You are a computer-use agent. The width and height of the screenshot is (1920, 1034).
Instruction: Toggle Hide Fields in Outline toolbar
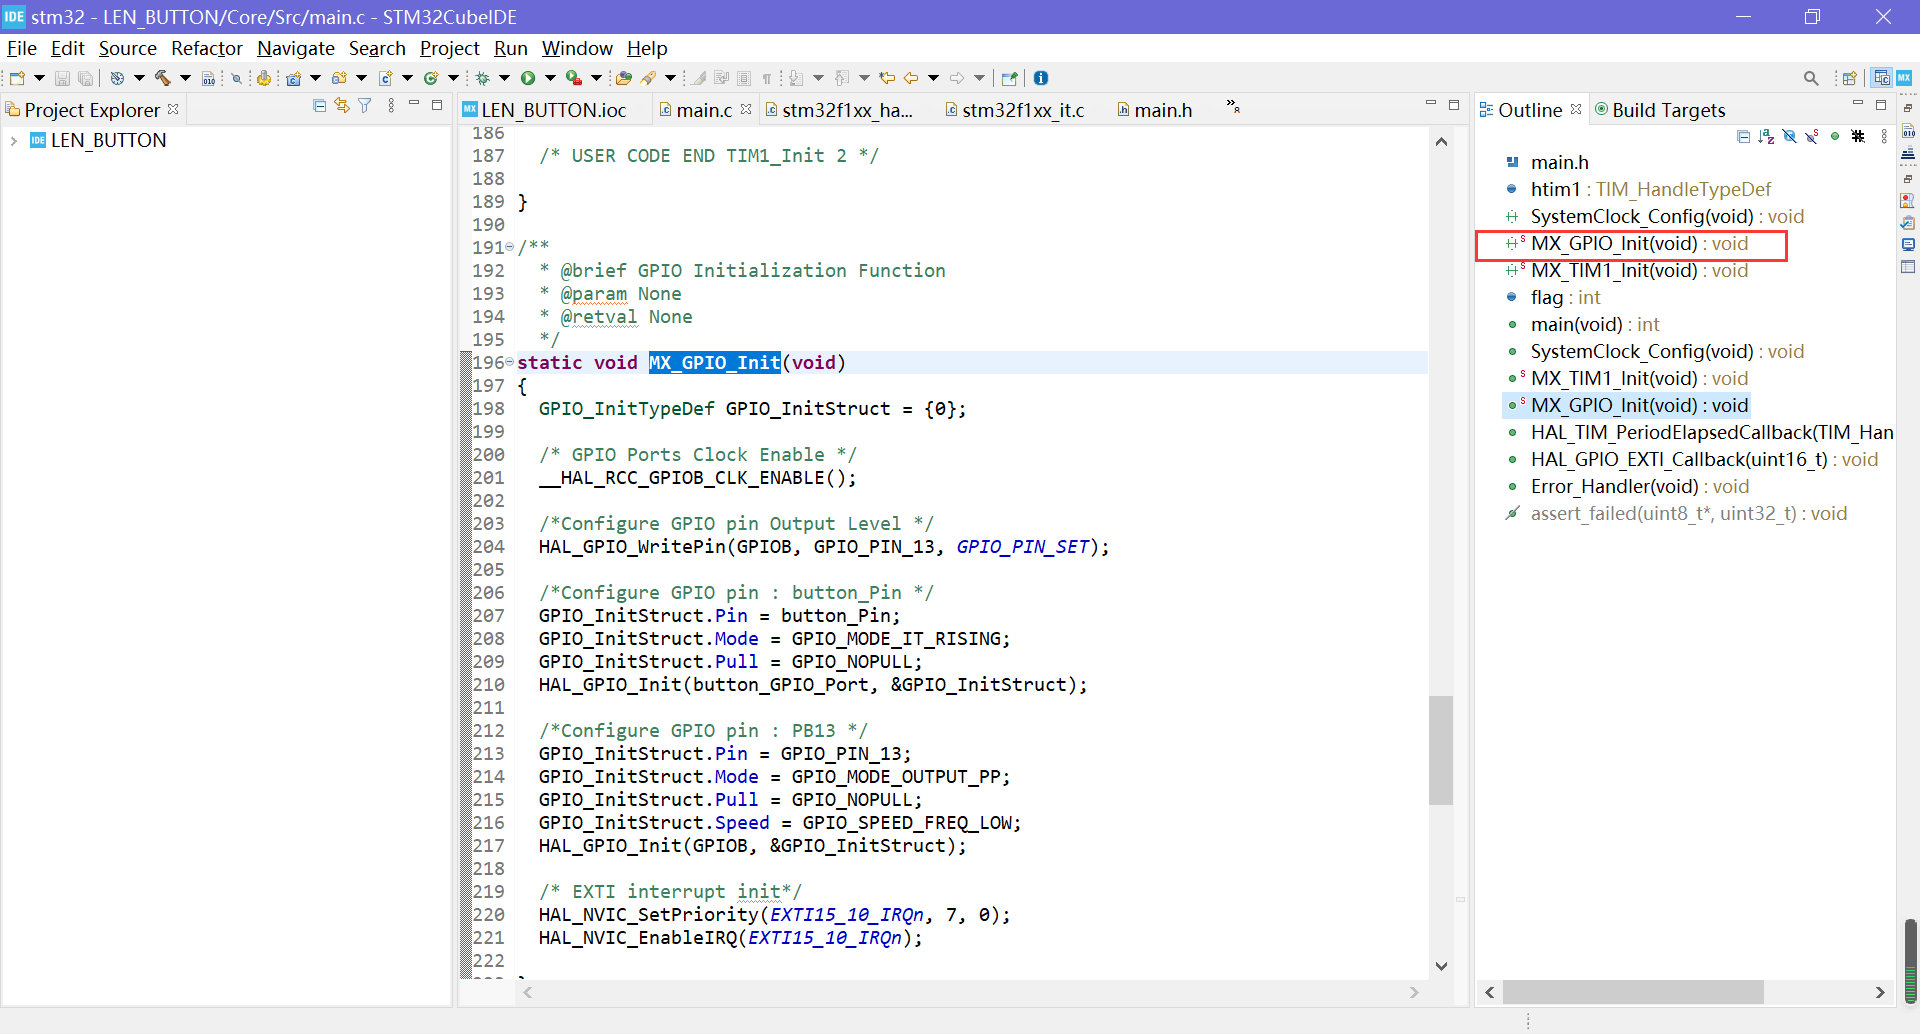(x=1789, y=136)
